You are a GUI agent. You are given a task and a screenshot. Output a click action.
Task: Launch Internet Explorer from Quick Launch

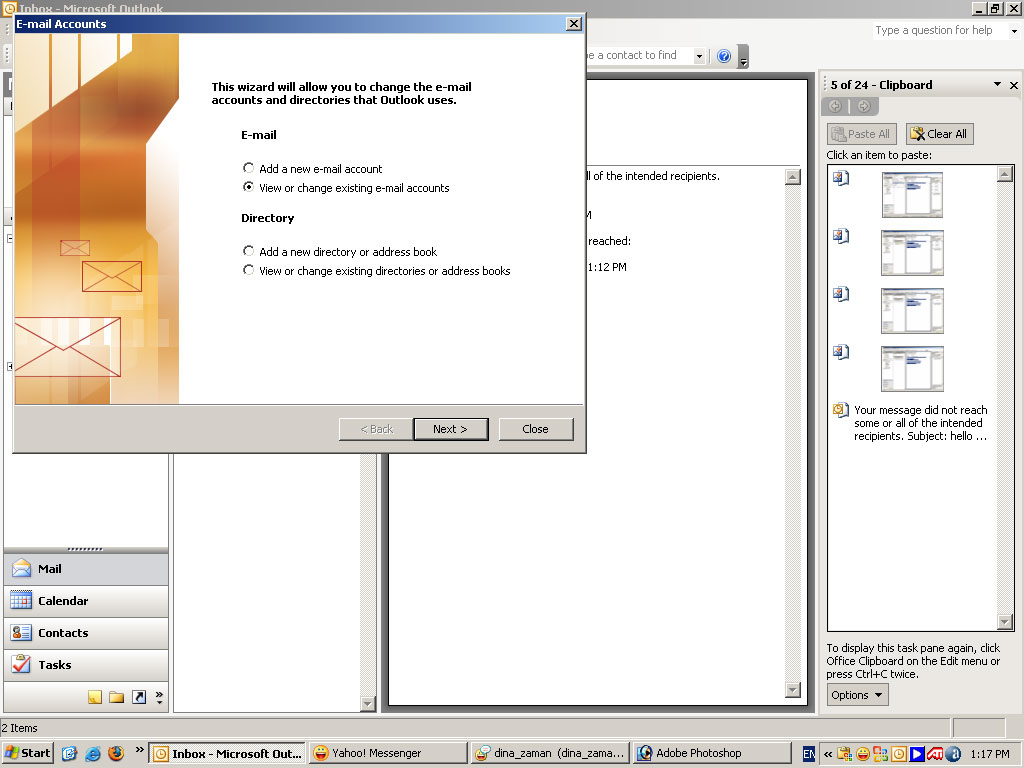coord(93,753)
